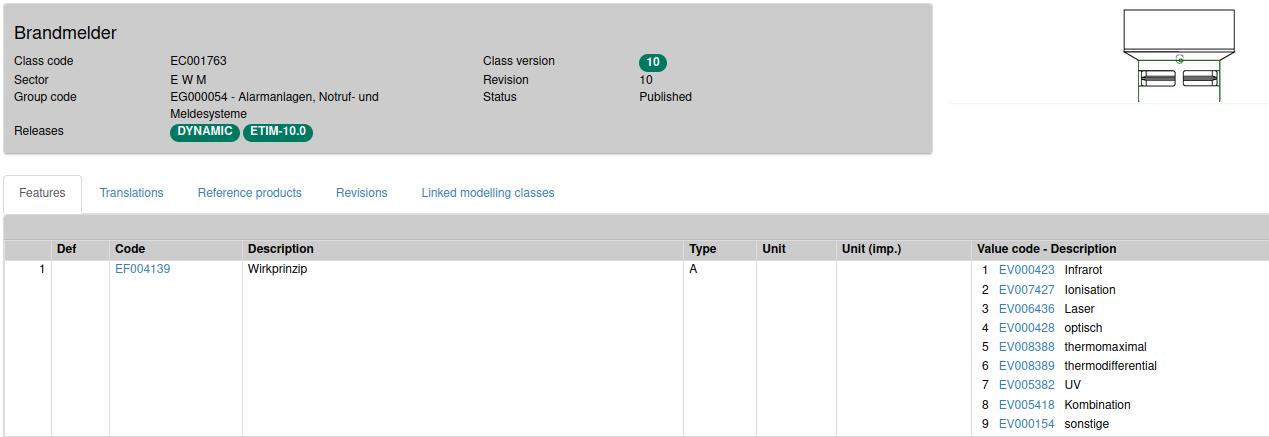Open the Translations tab
Image resolution: width=1269 pixels, height=437 pixels.
(131, 193)
